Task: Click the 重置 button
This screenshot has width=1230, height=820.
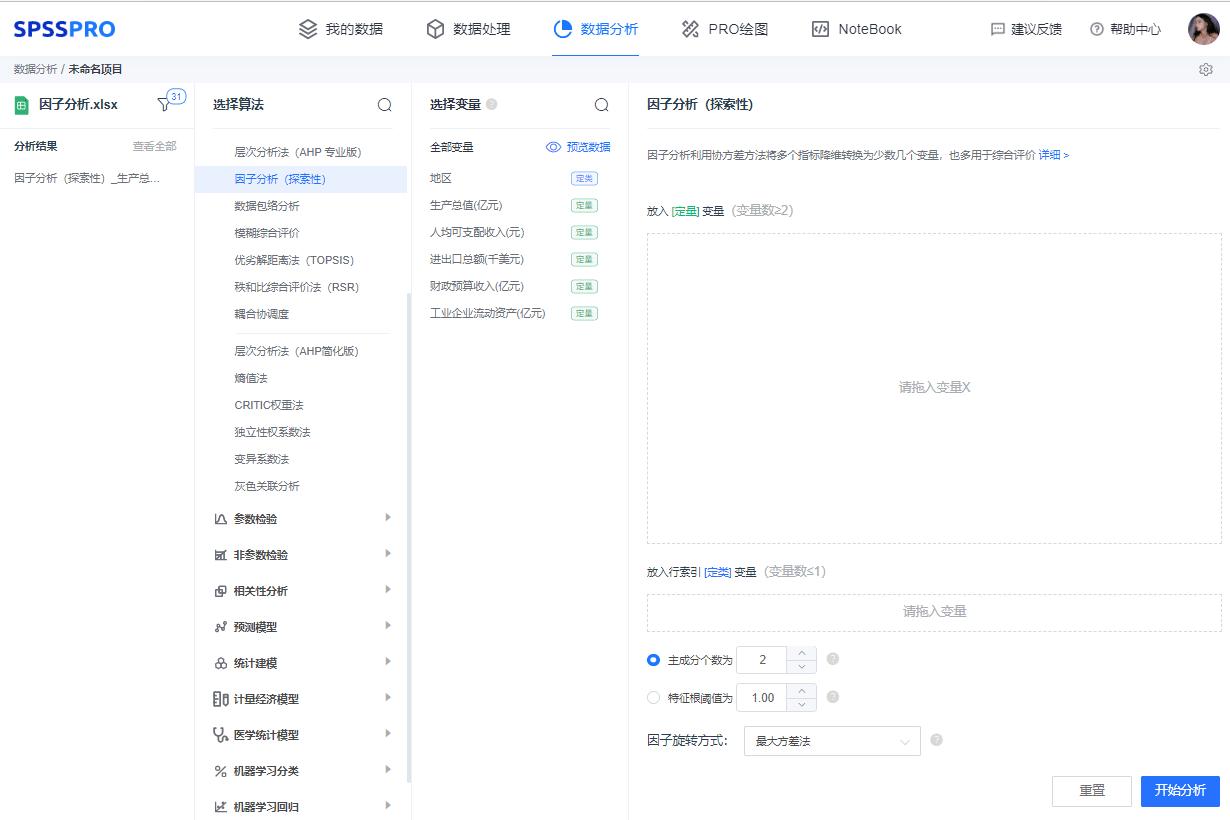Action: click(x=1092, y=791)
